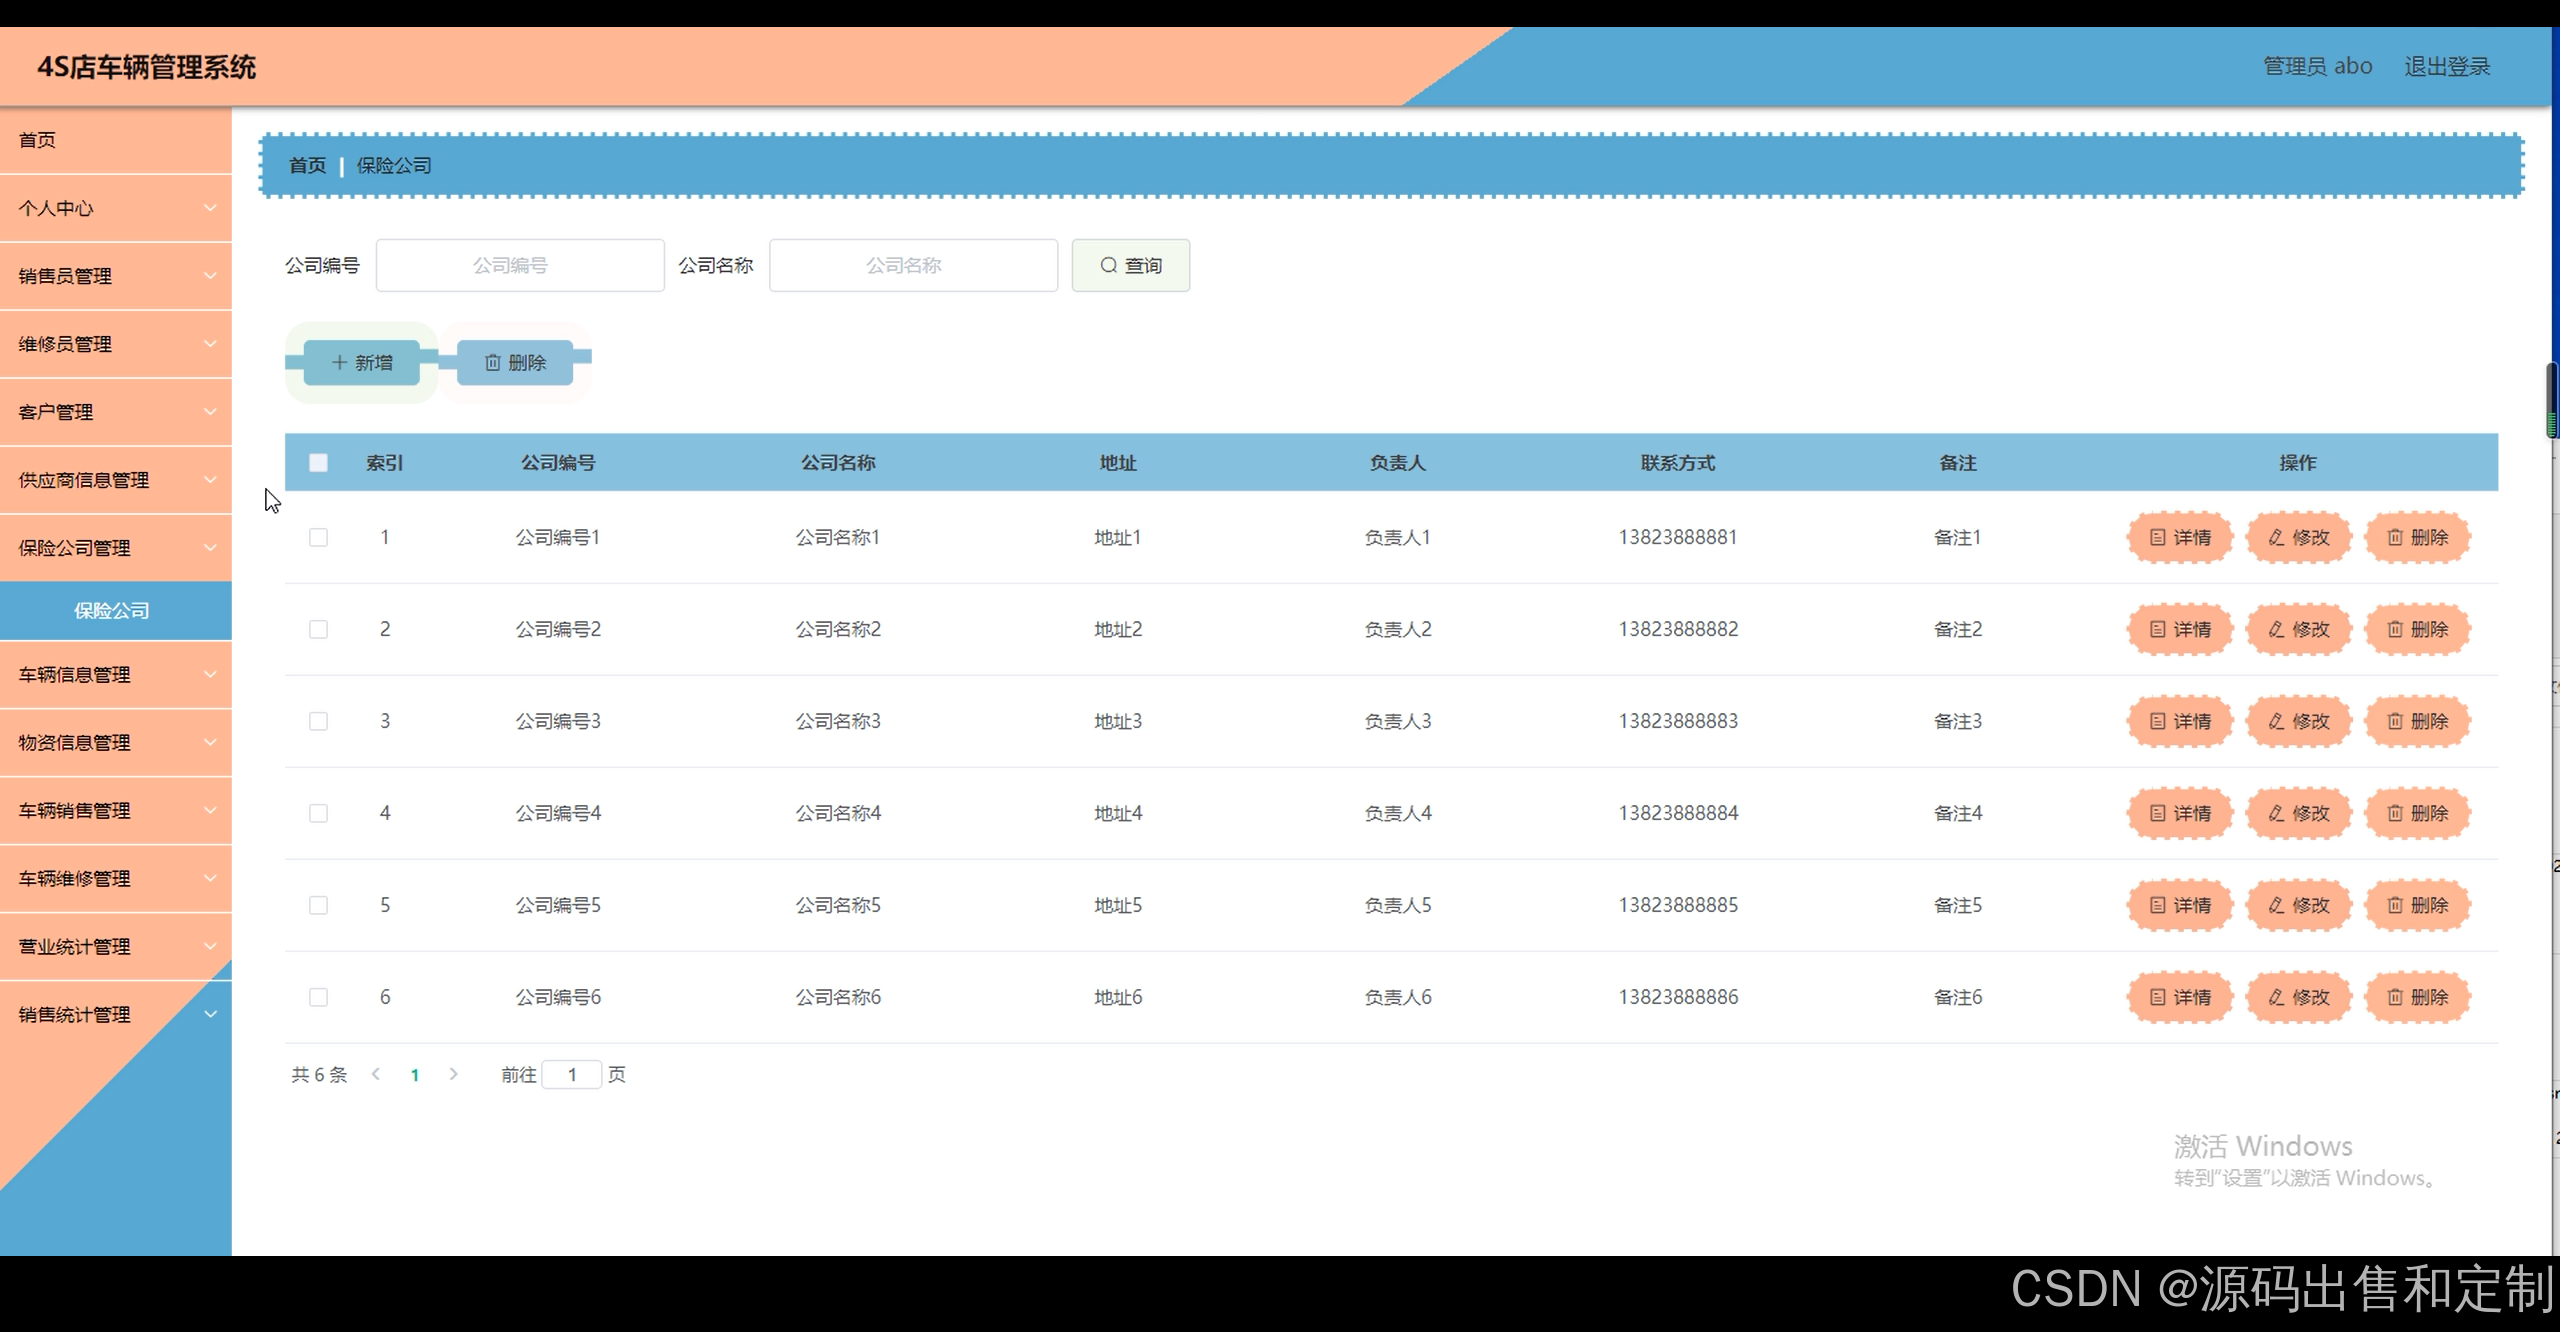The image size is (2560, 1332).
Task: Expand the 个人中心 menu section
Action: click(115, 208)
